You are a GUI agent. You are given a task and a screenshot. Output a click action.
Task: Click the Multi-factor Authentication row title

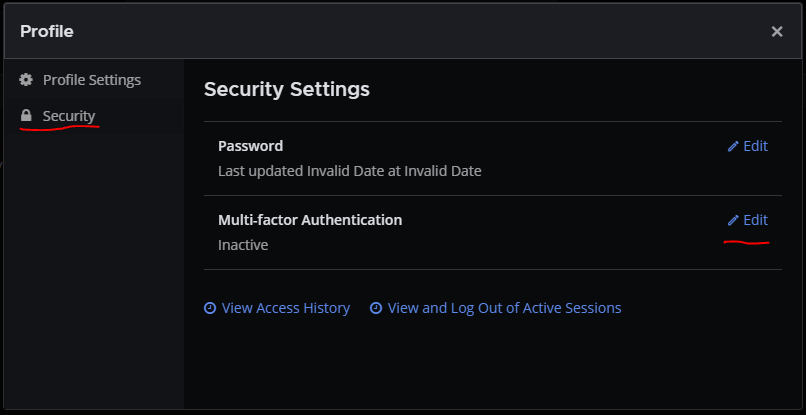pos(310,220)
